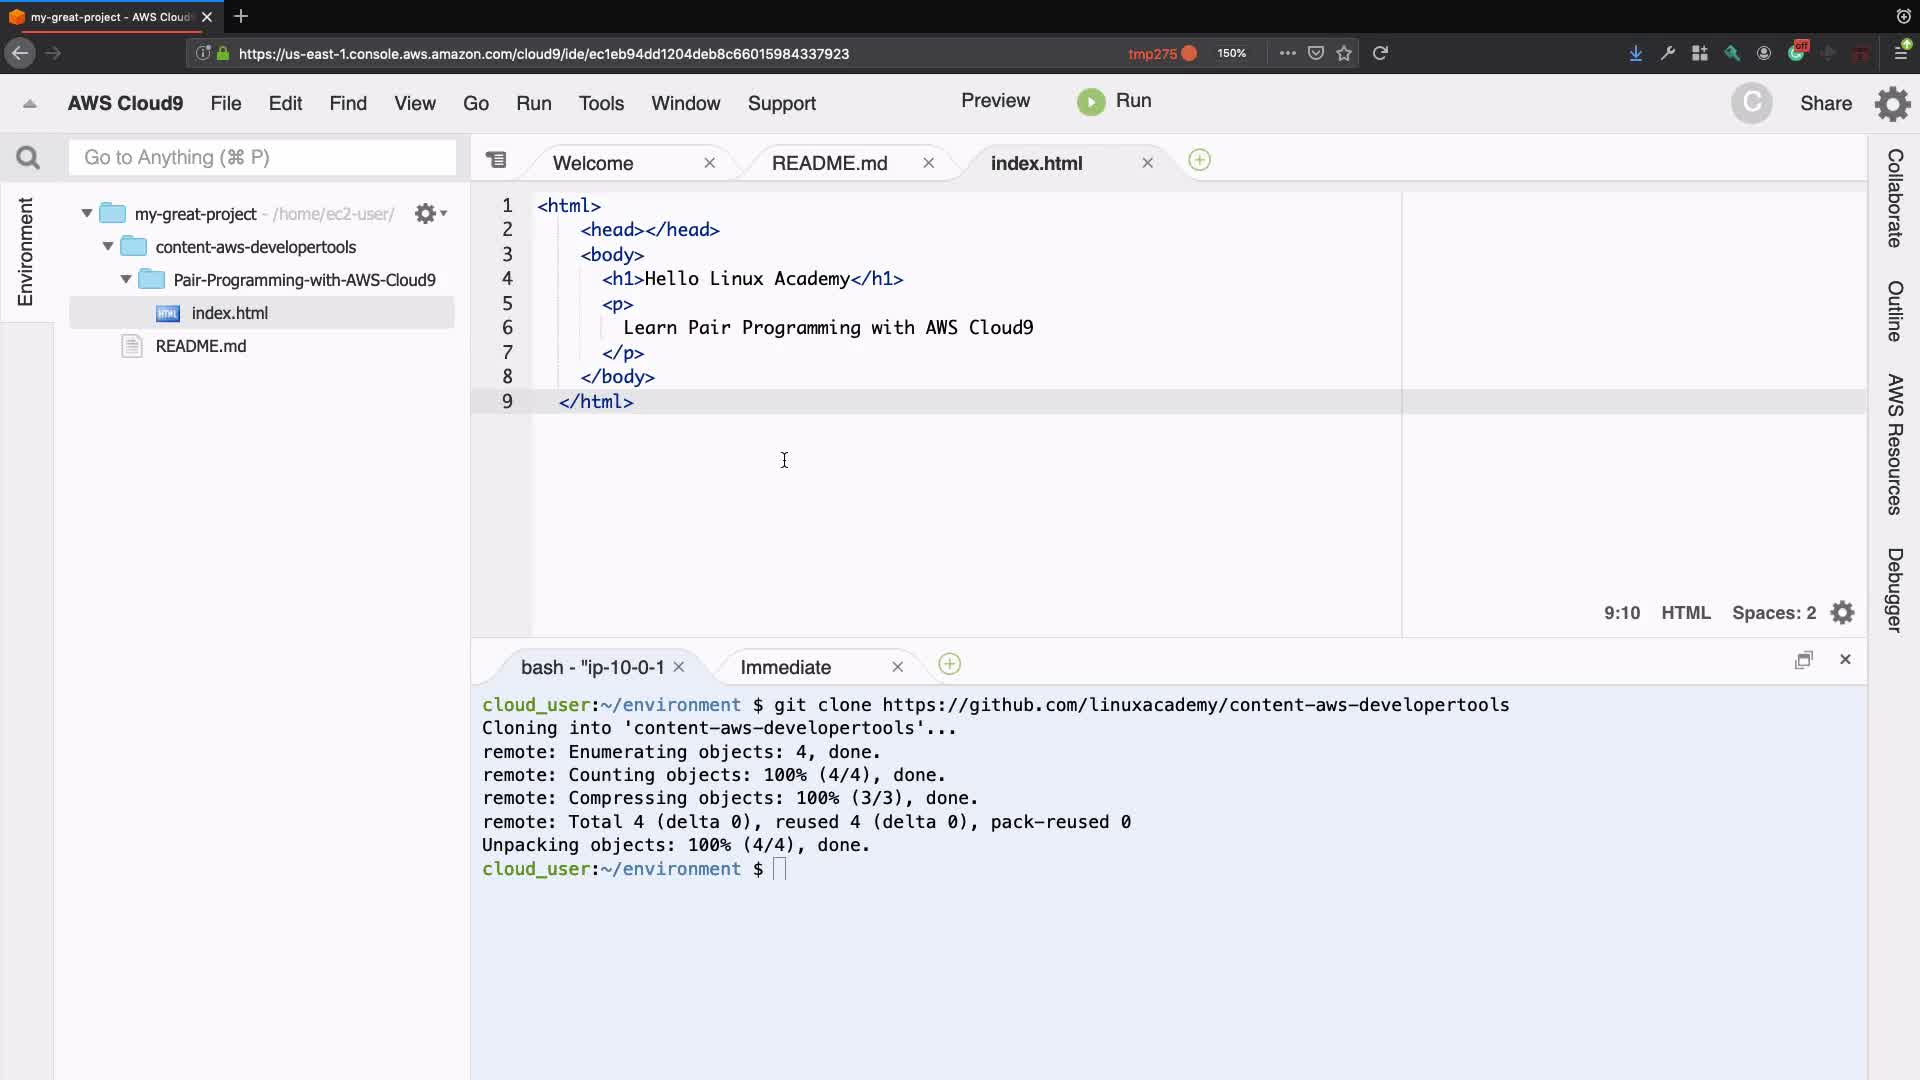Open editor settings gear in the status bar

point(1842,613)
